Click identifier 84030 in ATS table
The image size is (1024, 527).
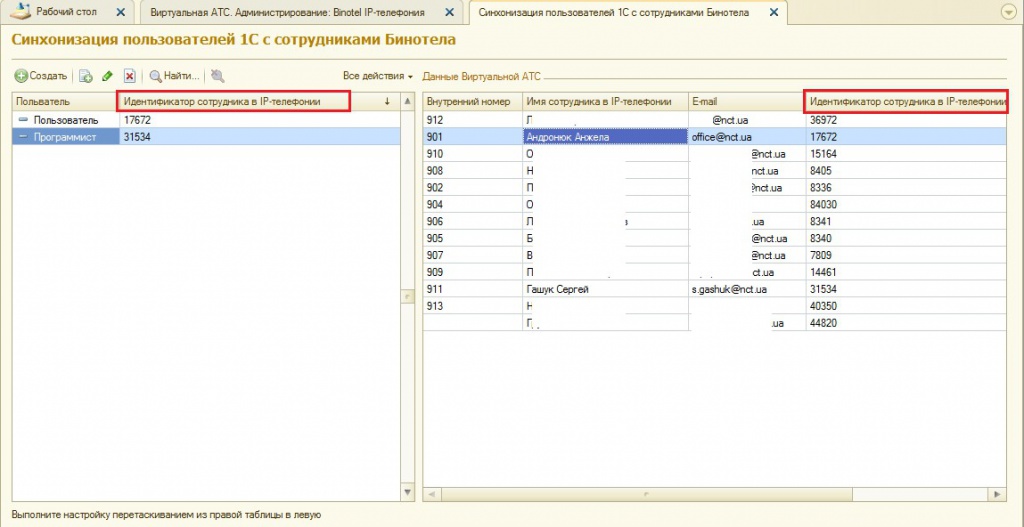[906, 204]
